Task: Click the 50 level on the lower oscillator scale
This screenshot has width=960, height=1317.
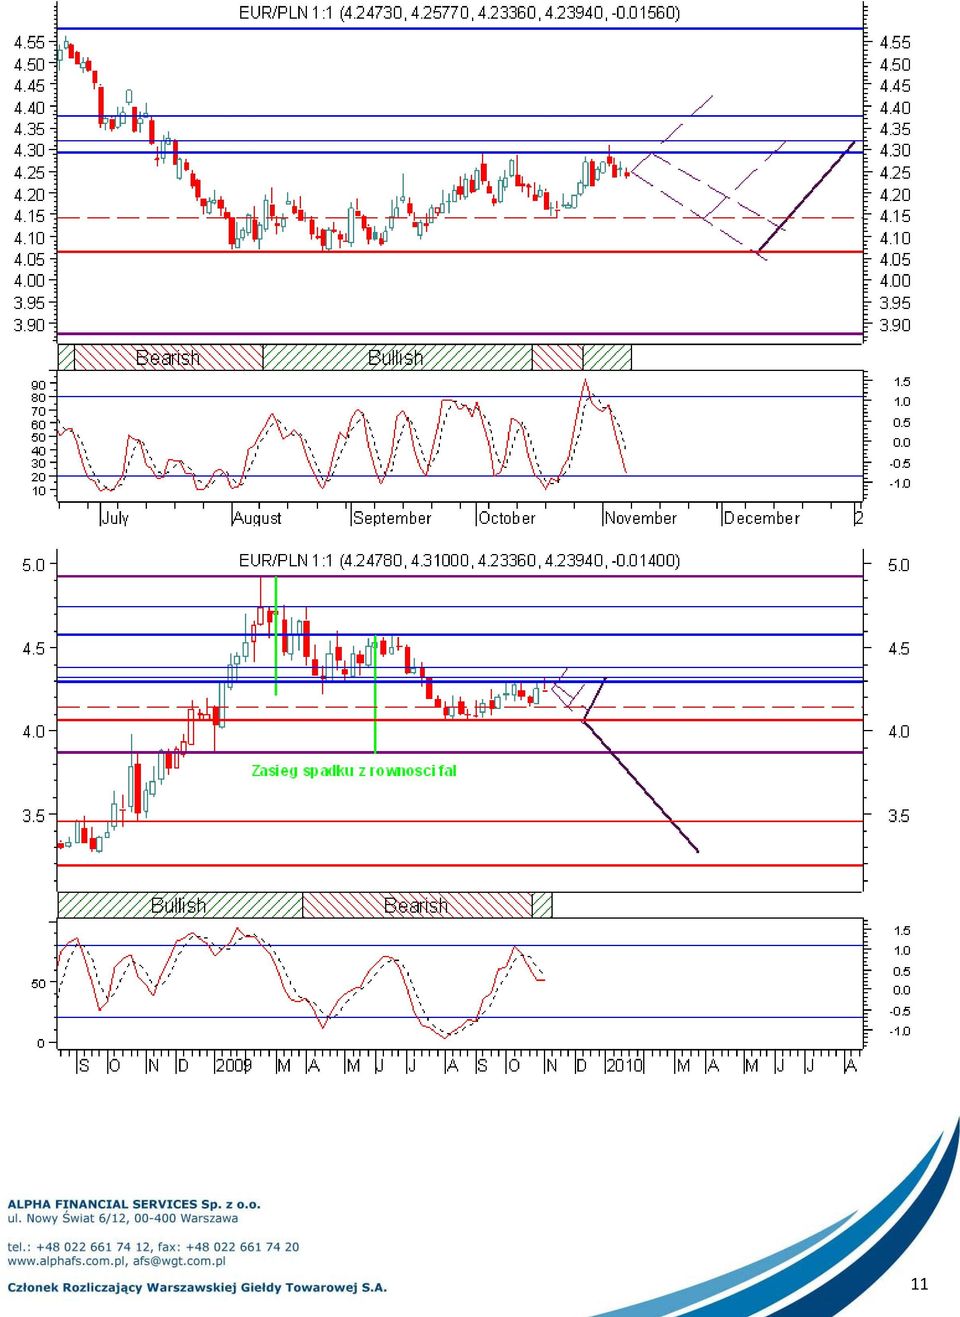Action: pyautogui.click(x=38, y=984)
